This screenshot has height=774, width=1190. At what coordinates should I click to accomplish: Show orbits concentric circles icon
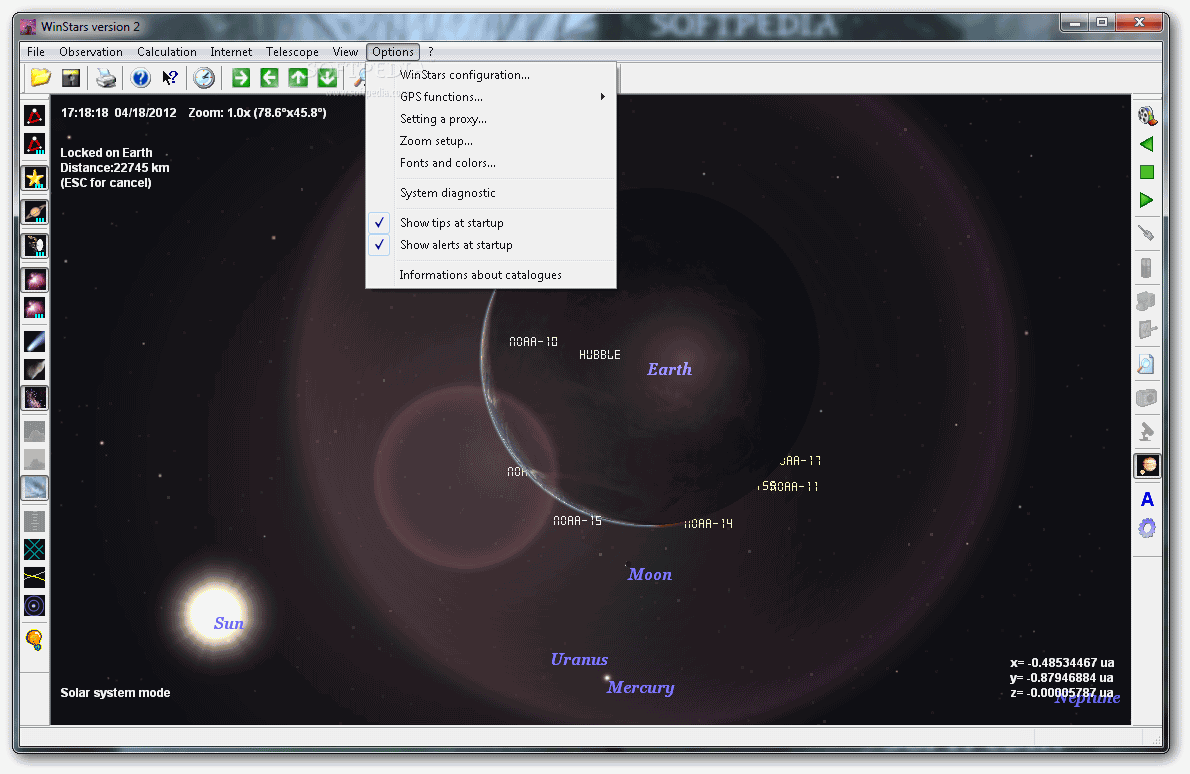(35, 606)
